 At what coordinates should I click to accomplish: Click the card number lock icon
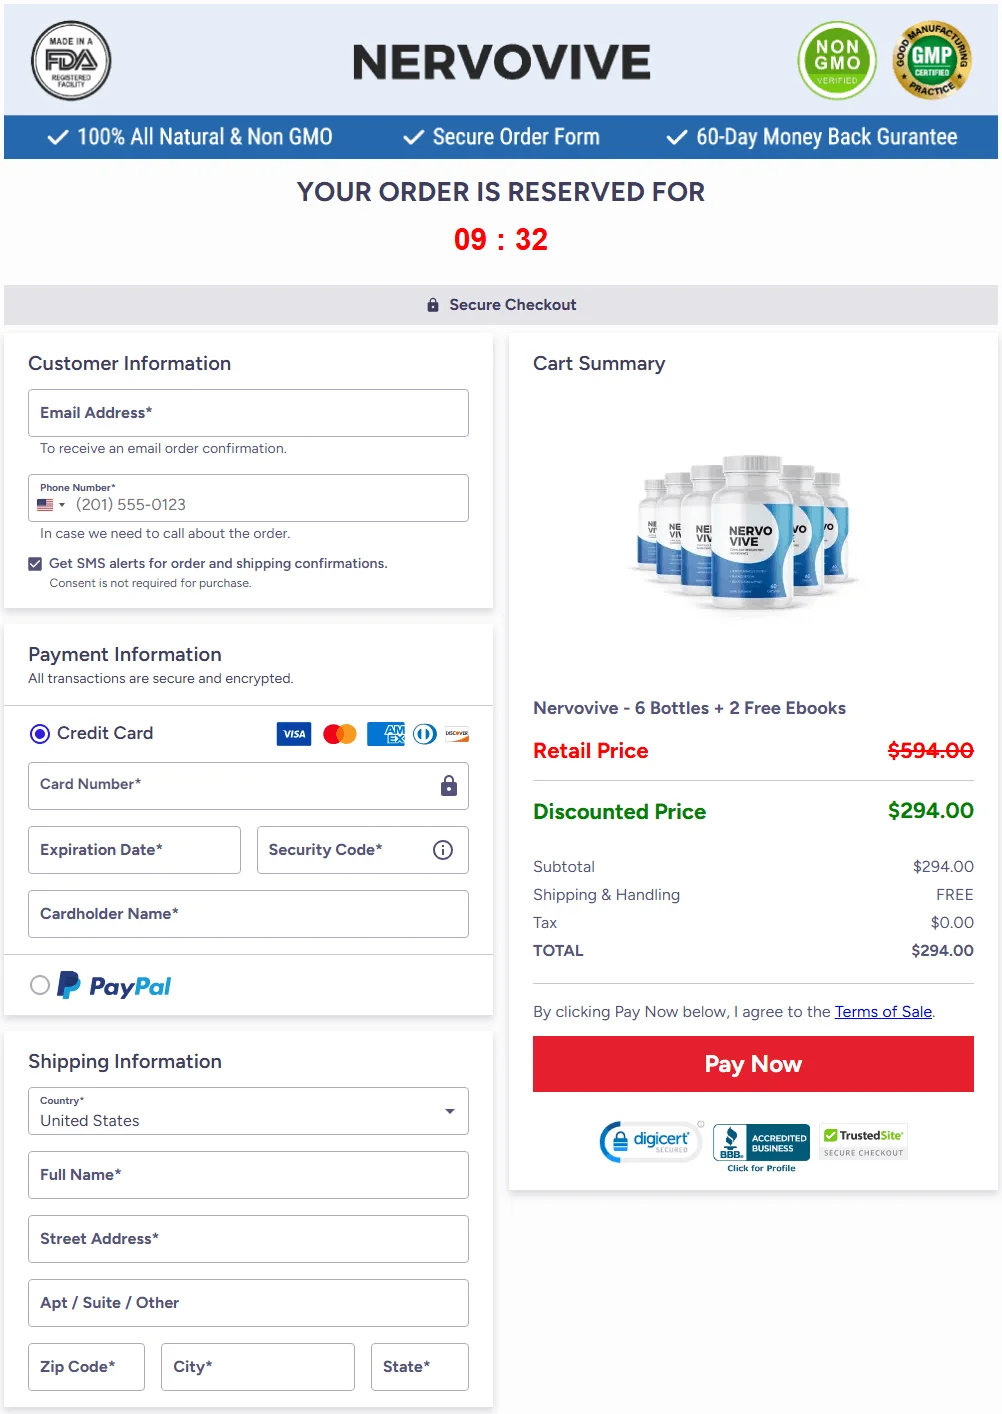tap(449, 786)
